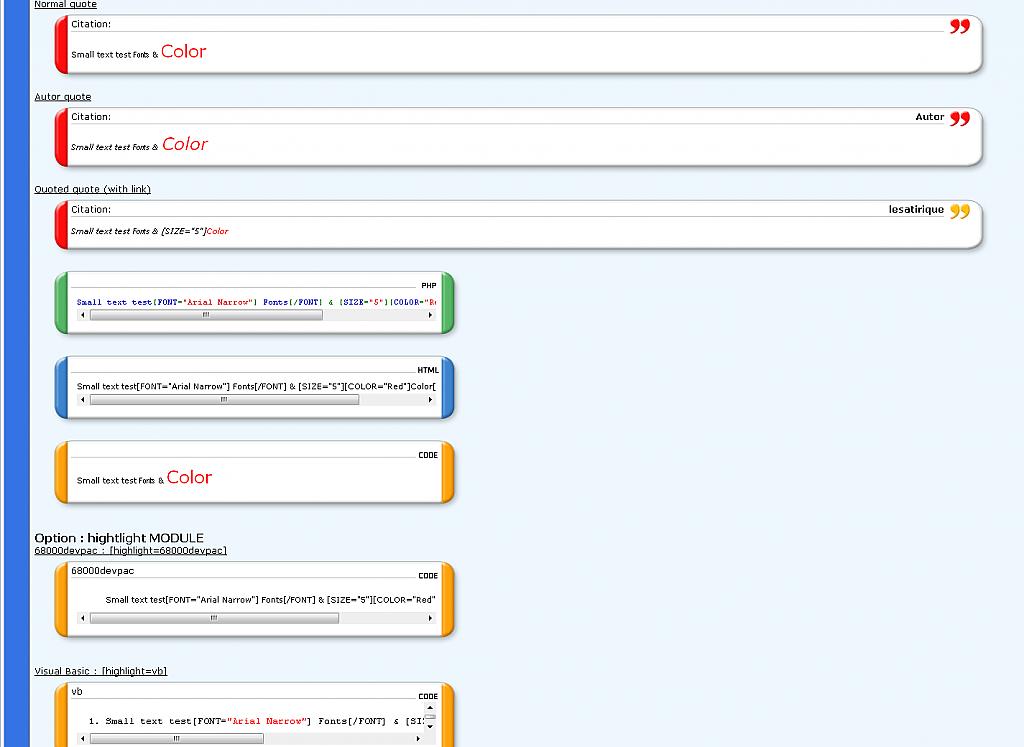Click the "Autor quote" underlined heading
Screen dimensions: 1024x747
coord(62,97)
